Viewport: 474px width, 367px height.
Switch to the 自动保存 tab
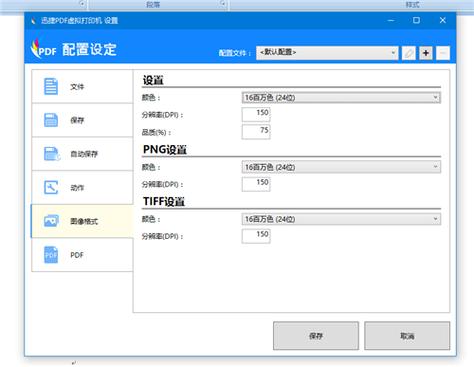pyautogui.click(x=82, y=154)
